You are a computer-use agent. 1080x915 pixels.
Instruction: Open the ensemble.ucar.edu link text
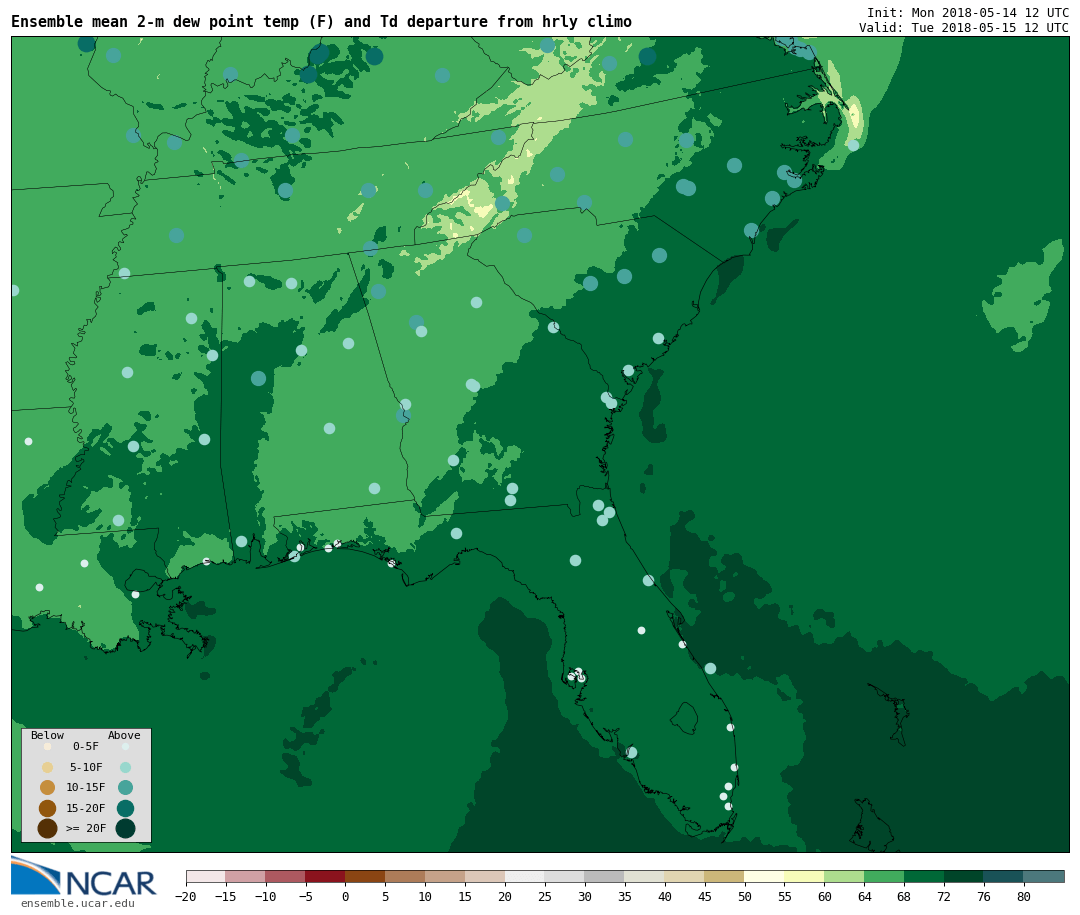[78, 903]
